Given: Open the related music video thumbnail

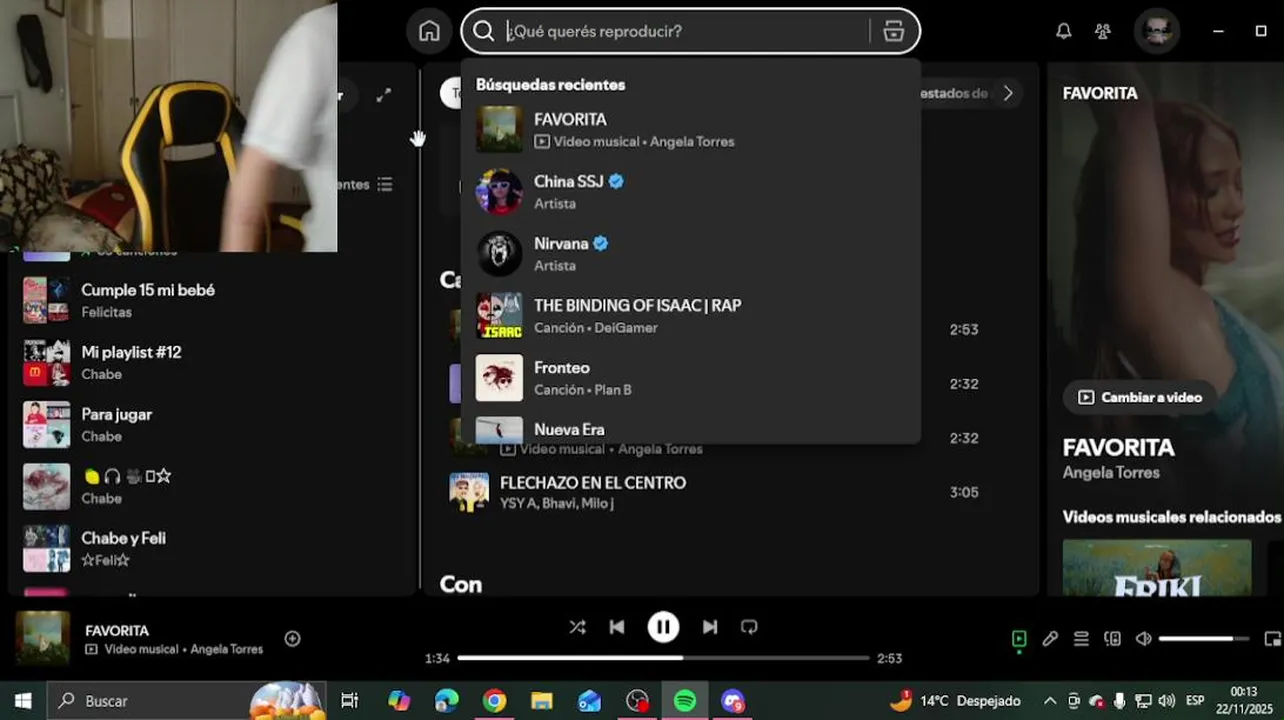Looking at the screenshot, I should tap(1157, 568).
